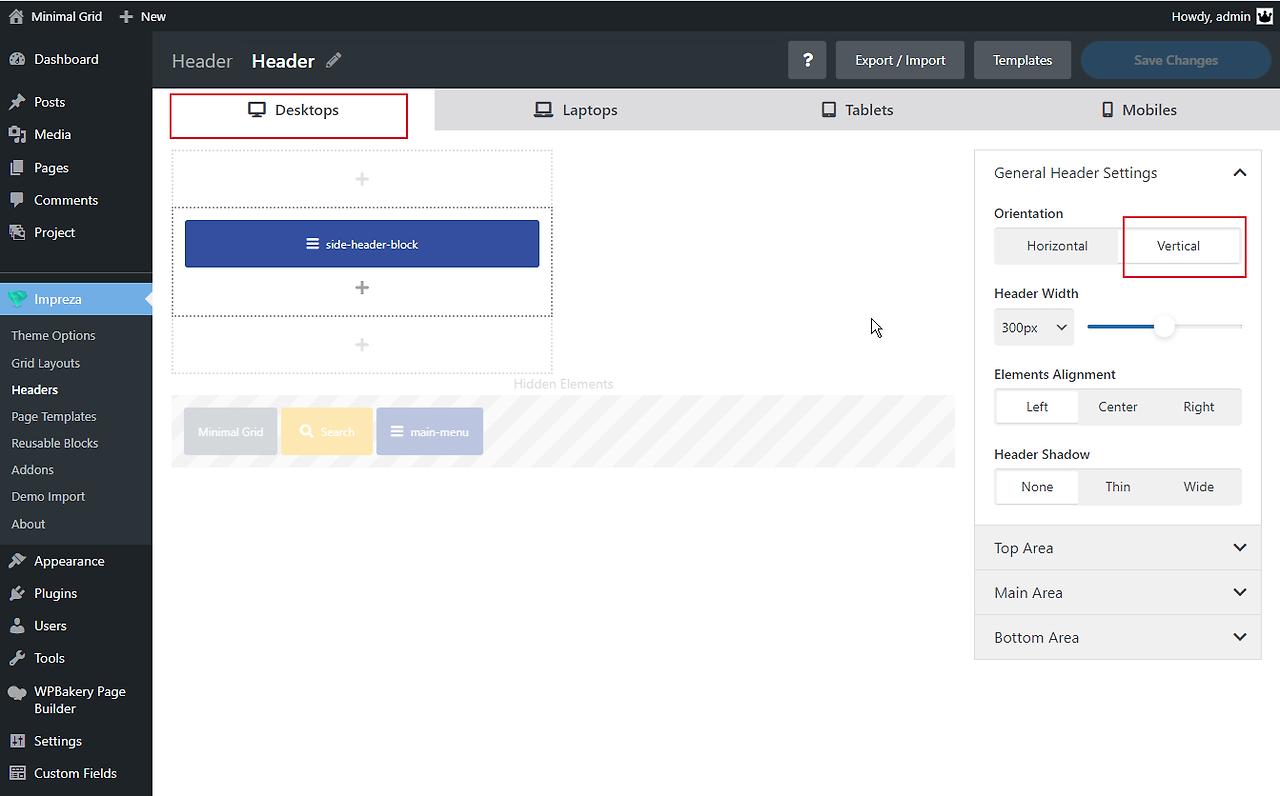The image size is (1280, 796).
Task: Align elements Left
Action: (x=1037, y=407)
